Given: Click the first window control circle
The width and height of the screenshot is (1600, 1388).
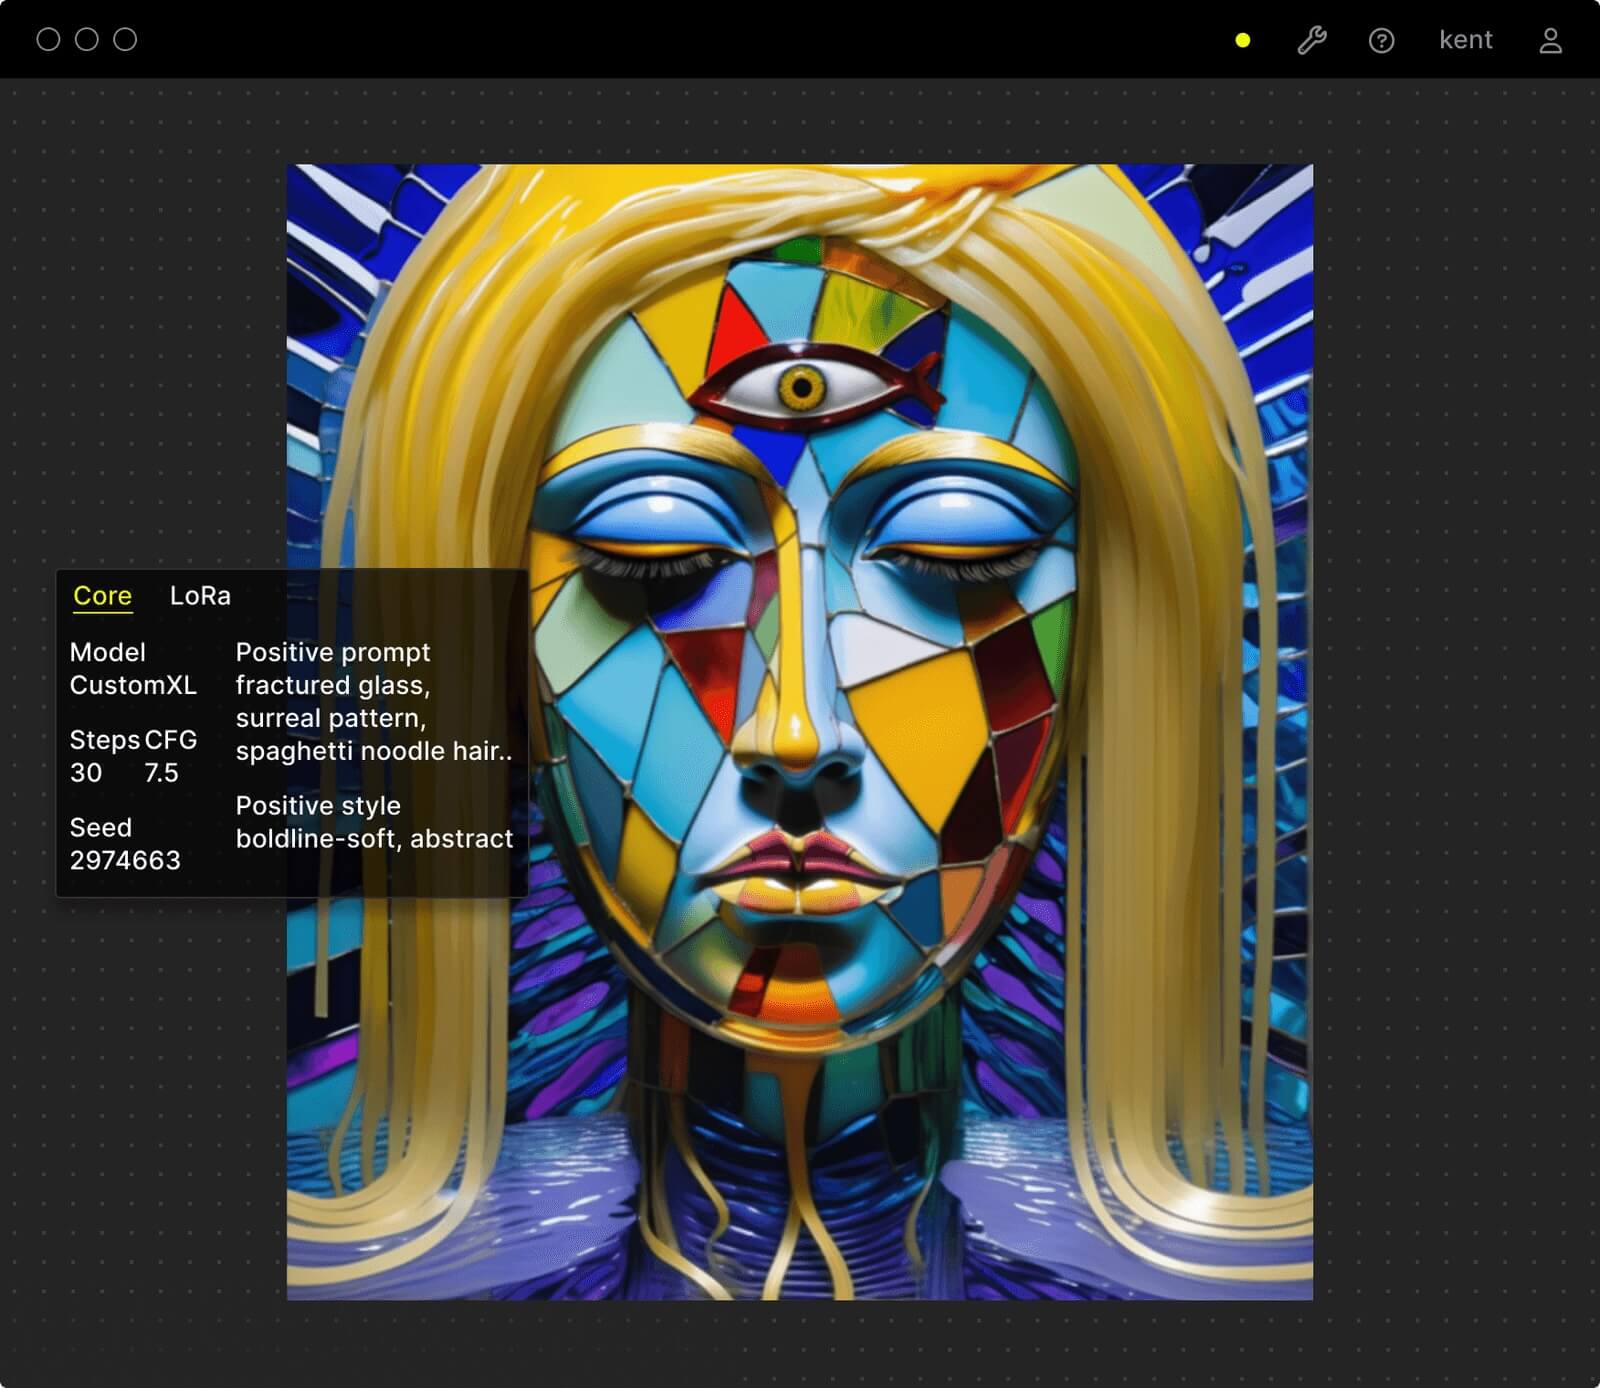Looking at the screenshot, I should pos(48,39).
